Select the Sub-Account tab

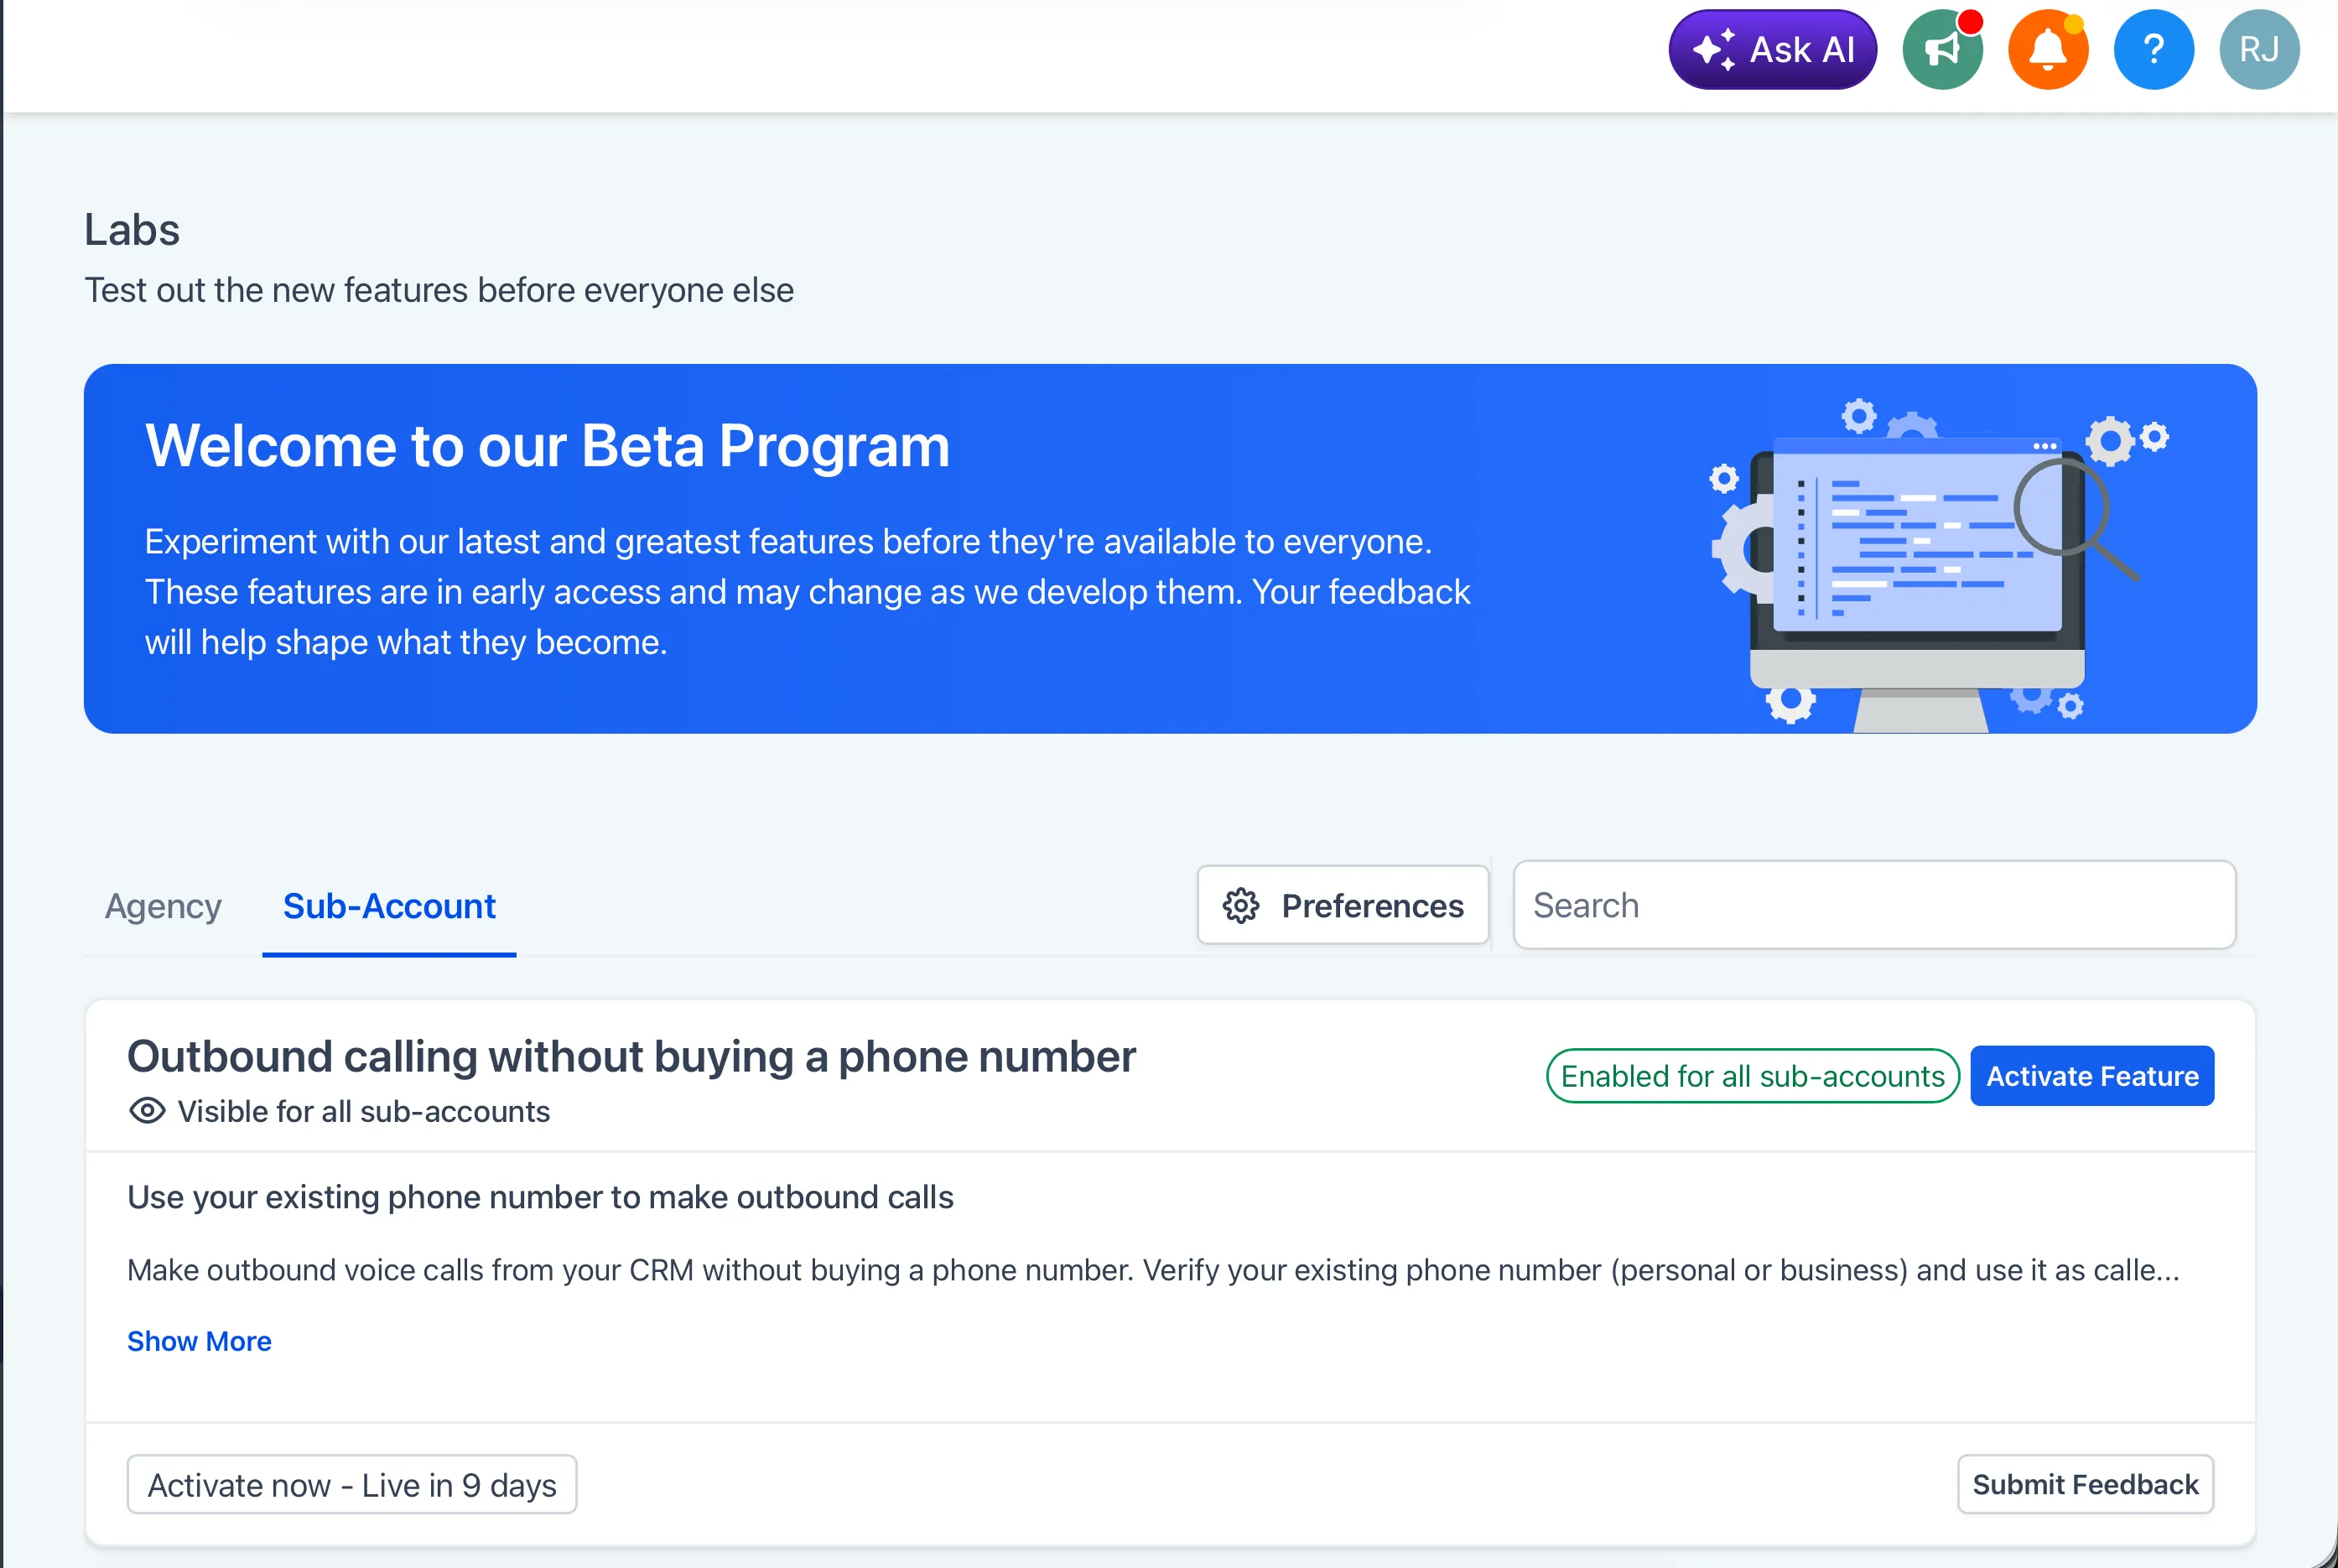pos(389,906)
